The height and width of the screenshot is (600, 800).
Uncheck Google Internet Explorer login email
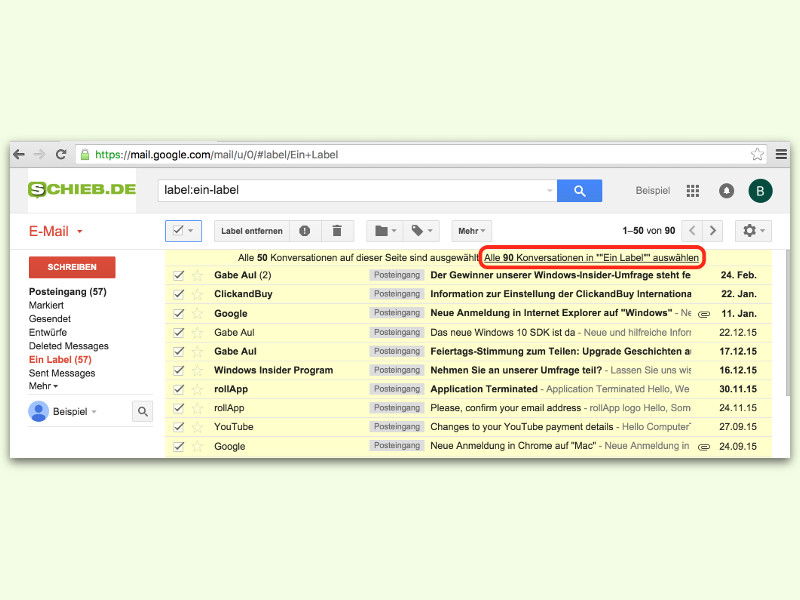click(x=178, y=313)
